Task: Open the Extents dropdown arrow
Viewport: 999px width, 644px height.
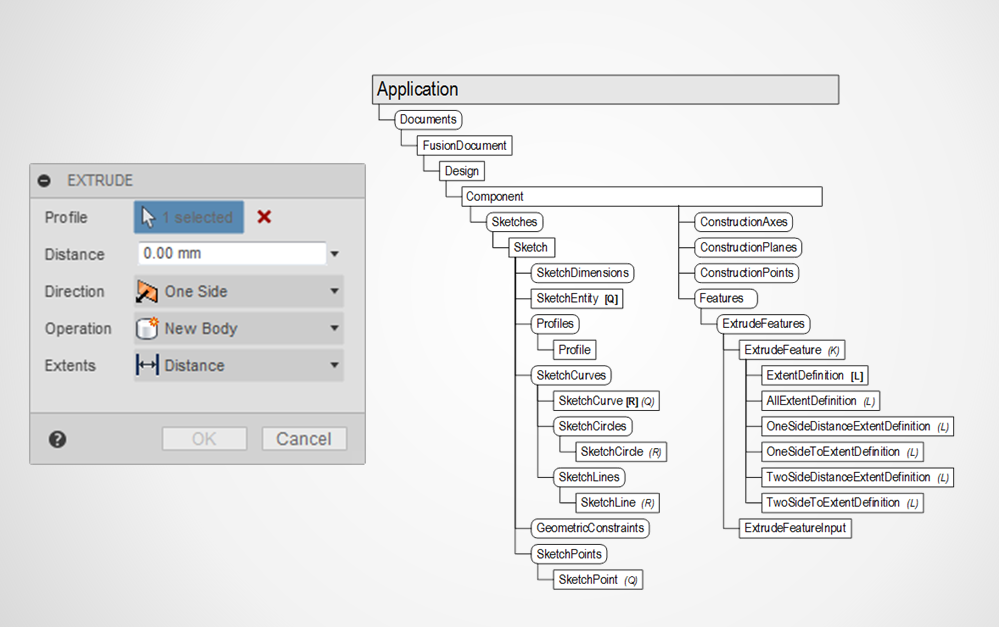Action: [334, 366]
